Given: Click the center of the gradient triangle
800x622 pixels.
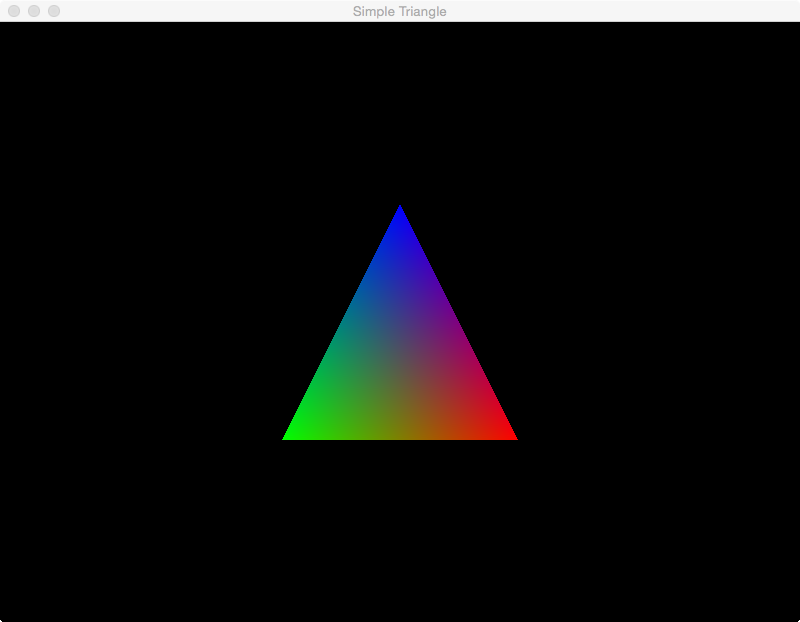Looking at the screenshot, I should click(400, 361).
